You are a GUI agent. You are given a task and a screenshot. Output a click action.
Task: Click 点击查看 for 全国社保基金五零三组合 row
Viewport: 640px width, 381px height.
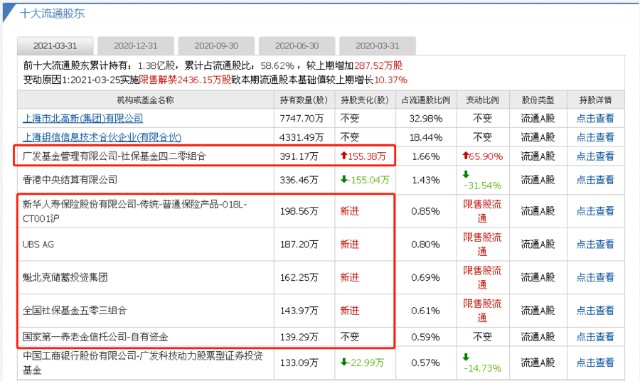pyautogui.click(x=595, y=311)
